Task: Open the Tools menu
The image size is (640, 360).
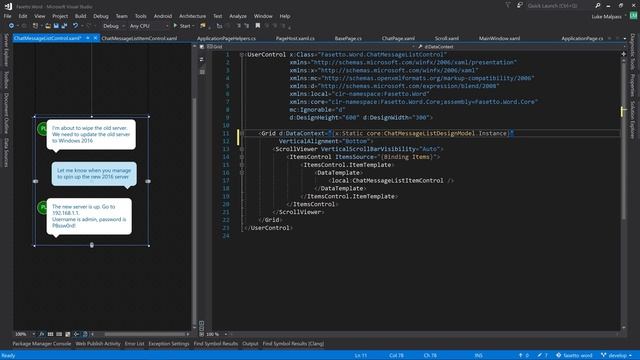Action: 140,16
